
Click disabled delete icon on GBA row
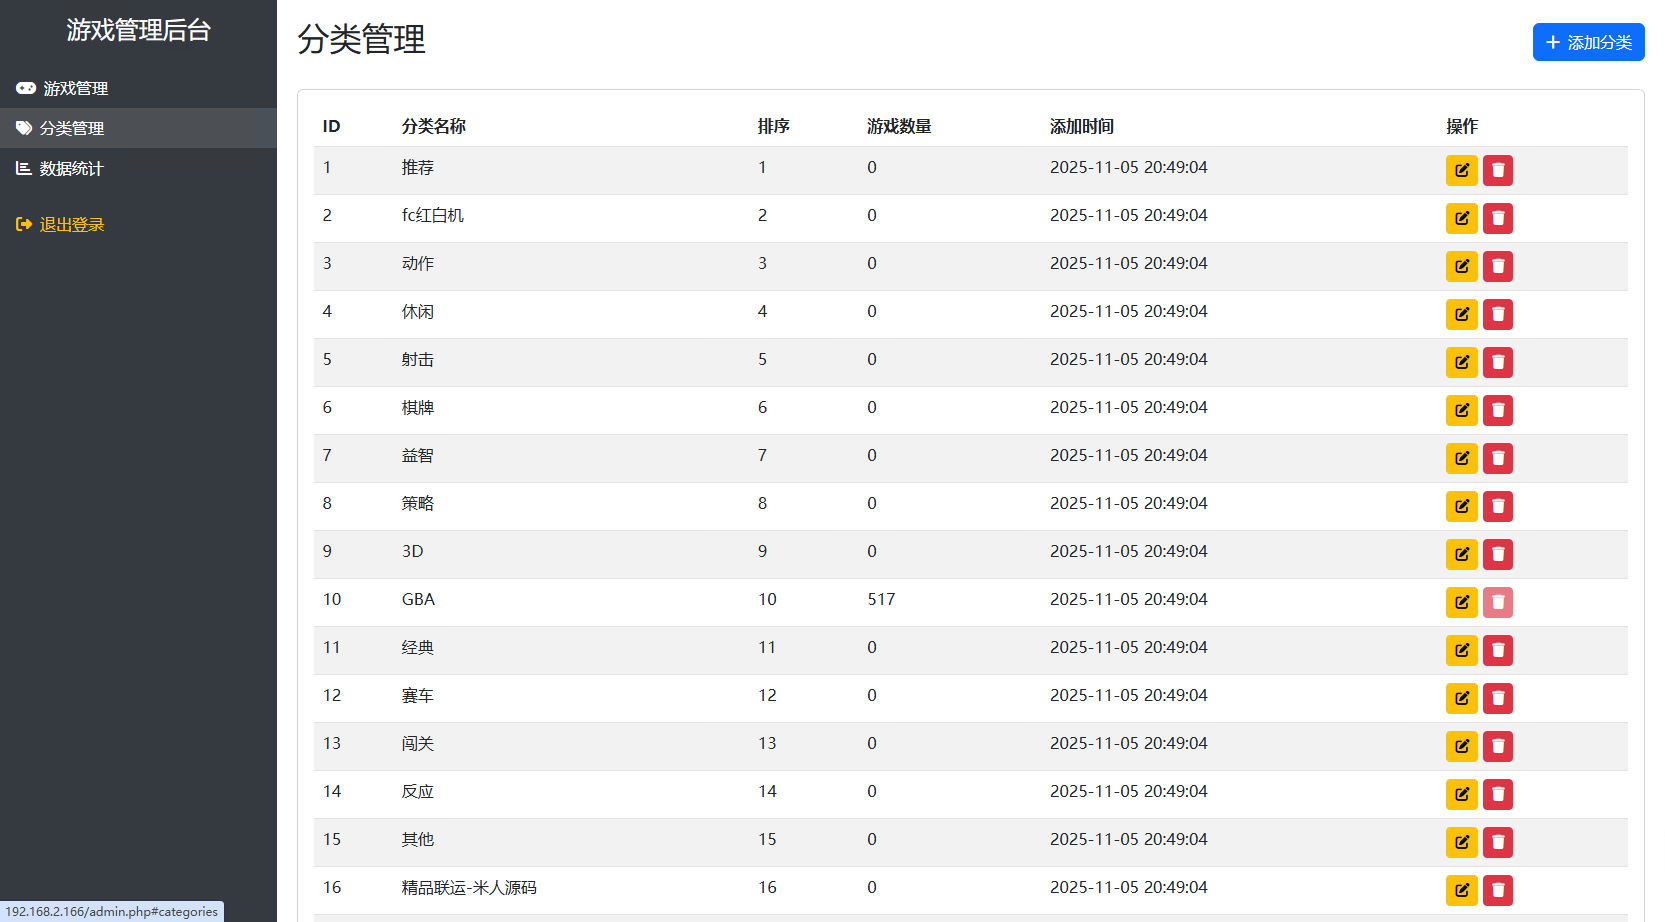click(1497, 602)
